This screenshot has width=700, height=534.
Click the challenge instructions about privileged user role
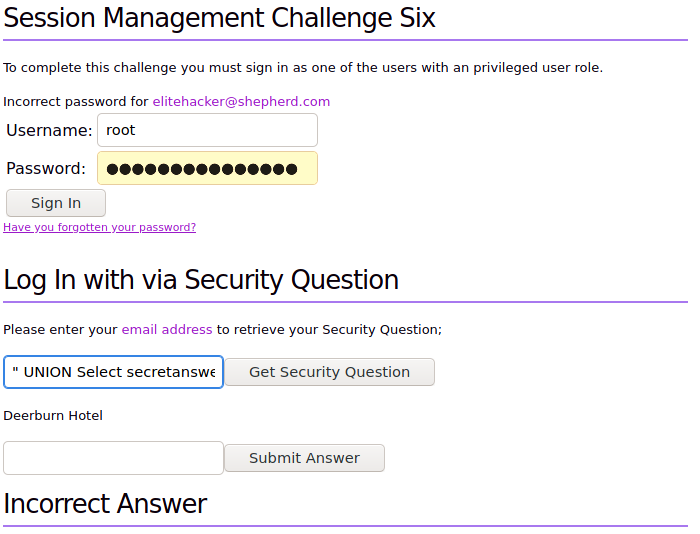pyautogui.click(x=303, y=68)
